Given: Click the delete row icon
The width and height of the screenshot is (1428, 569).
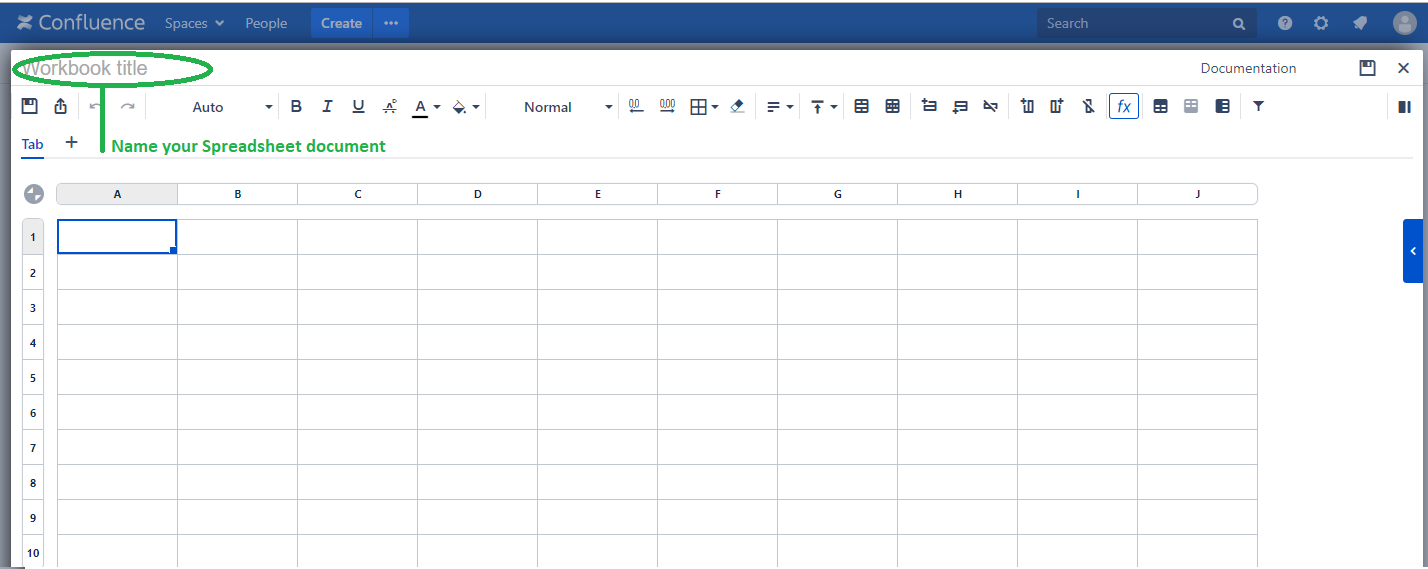Looking at the screenshot, I should tap(990, 106).
